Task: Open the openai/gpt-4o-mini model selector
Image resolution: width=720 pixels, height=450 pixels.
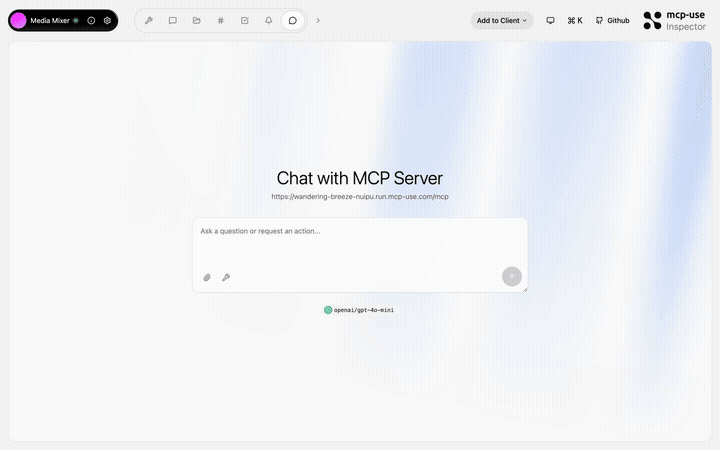Action: click(359, 310)
